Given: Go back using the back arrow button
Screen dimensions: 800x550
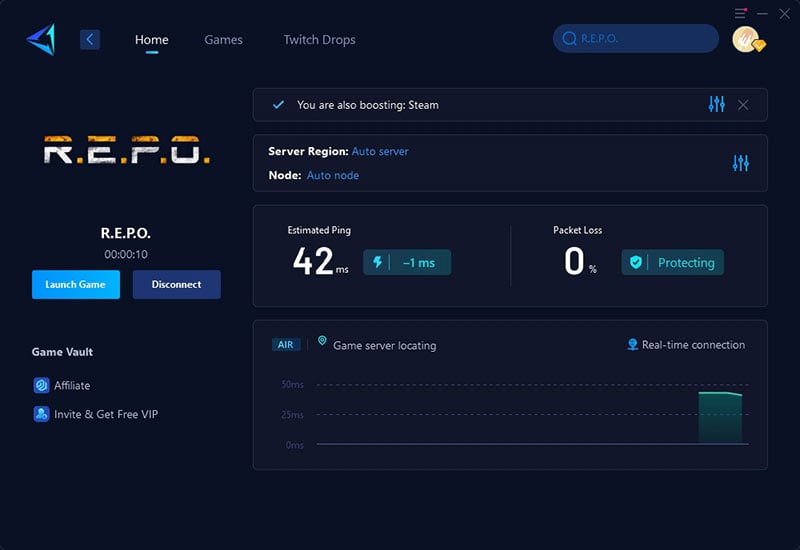Looking at the screenshot, I should pos(90,39).
